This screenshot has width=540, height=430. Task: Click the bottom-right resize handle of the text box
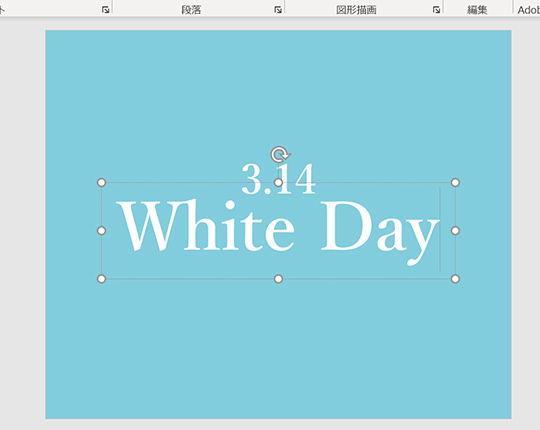(x=455, y=279)
